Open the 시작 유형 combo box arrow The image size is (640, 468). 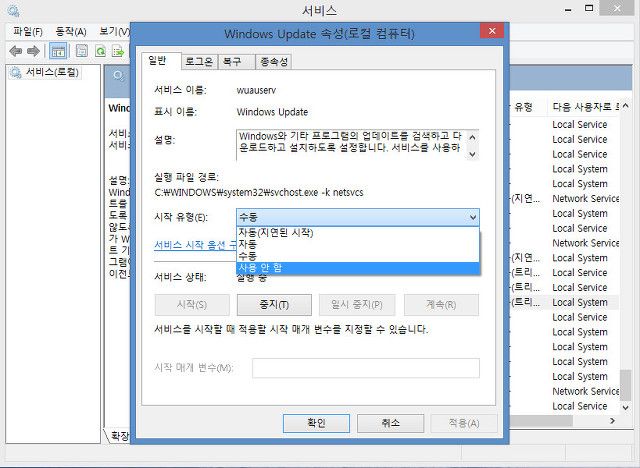pyautogui.click(x=473, y=217)
